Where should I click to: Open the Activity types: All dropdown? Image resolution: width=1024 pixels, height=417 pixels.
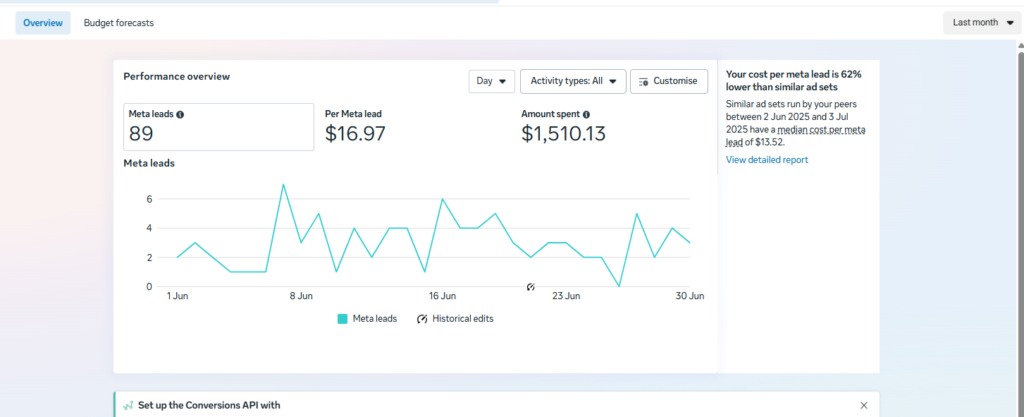(573, 82)
